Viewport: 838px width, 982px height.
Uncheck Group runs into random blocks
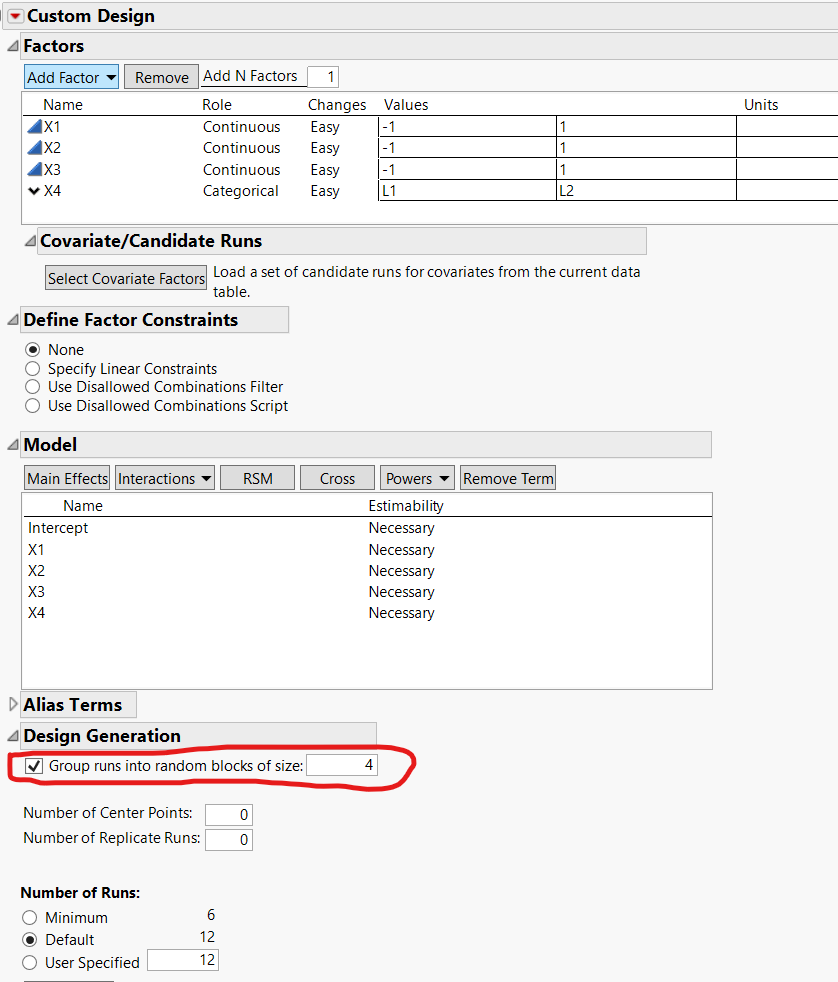[x=34, y=766]
